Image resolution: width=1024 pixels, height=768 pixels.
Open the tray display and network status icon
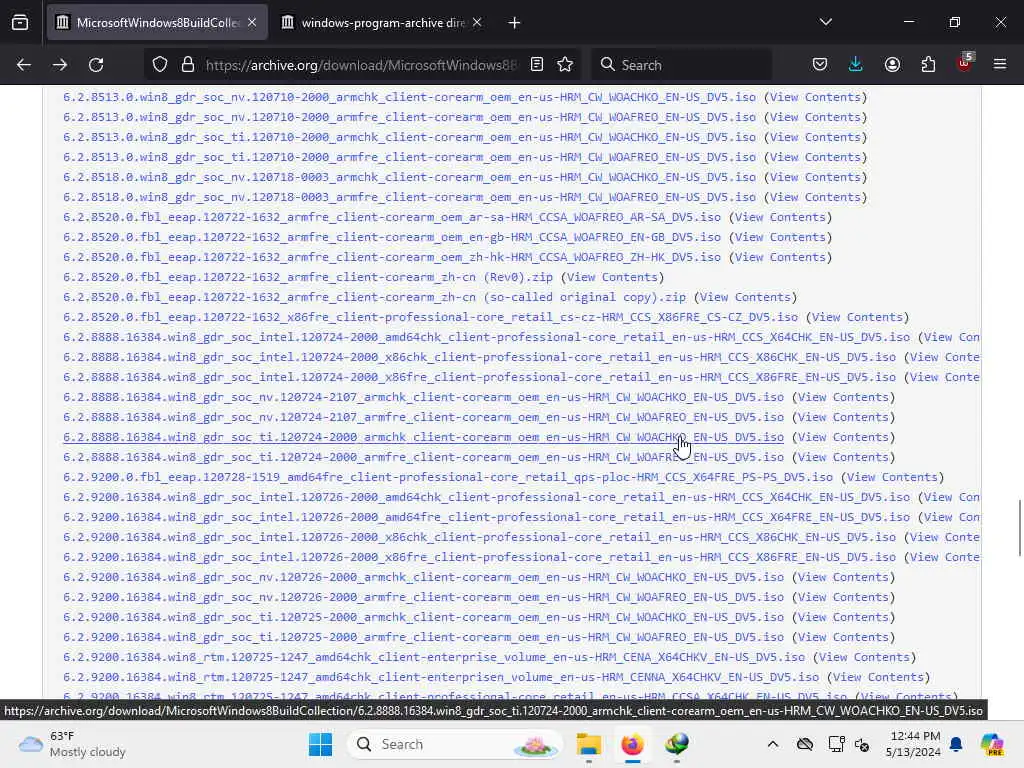(837, 744)
